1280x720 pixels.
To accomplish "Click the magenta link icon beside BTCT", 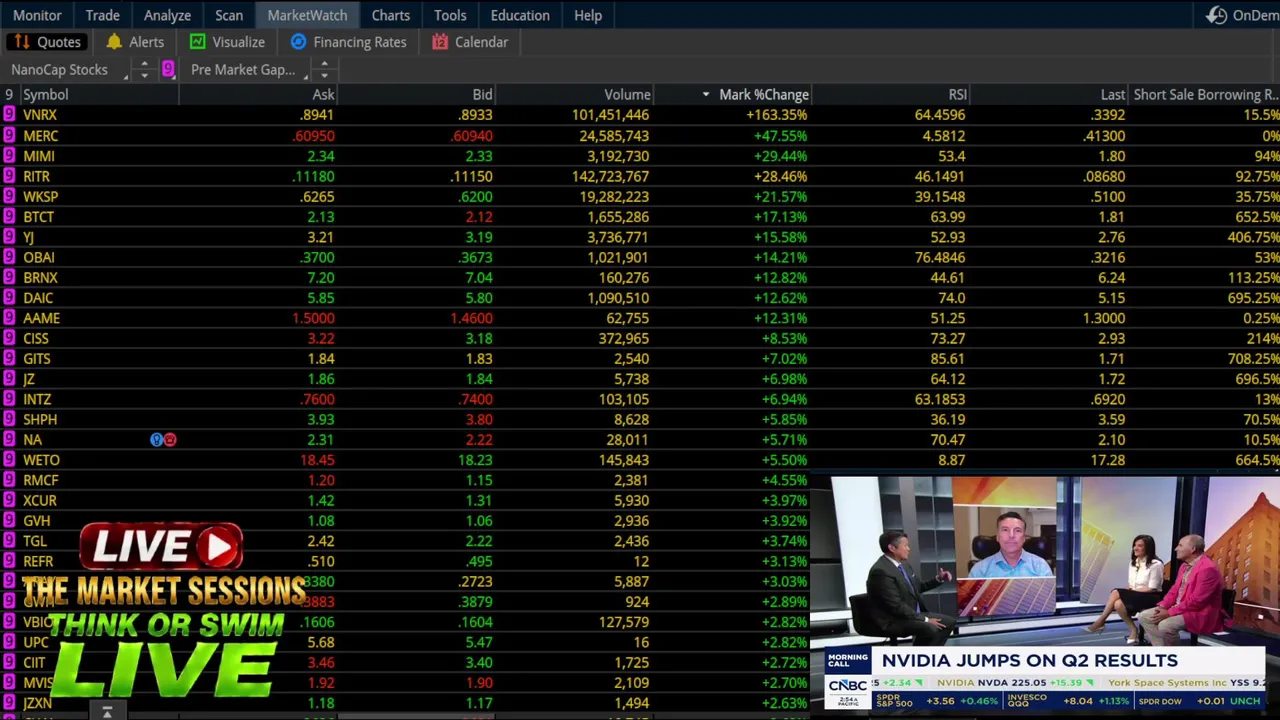I will pyautogui.click(x=9, y=216).
